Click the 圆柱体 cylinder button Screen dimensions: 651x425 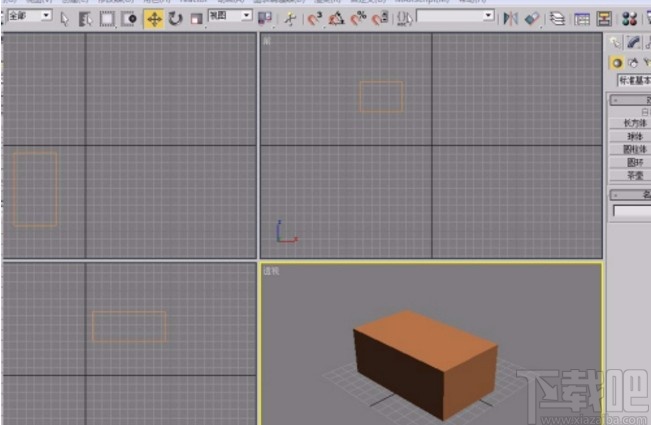tap(630, 149)
